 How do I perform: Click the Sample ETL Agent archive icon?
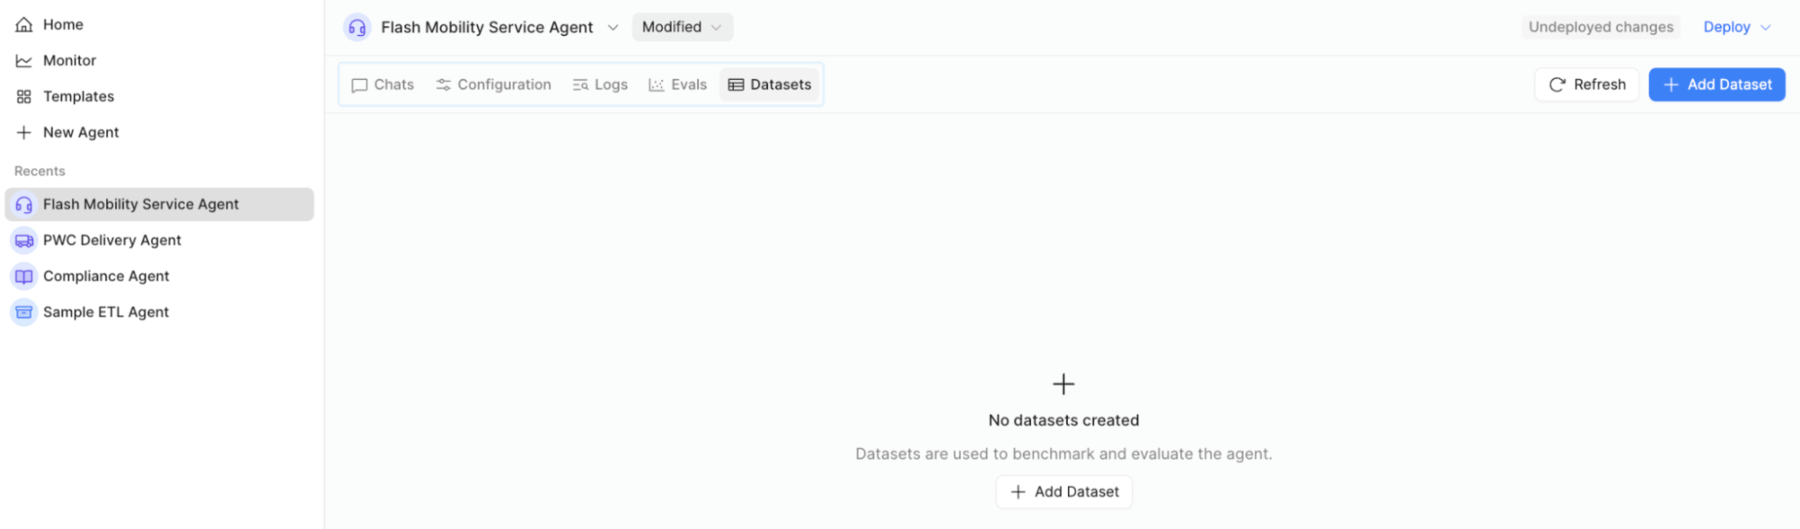(24, 313)
